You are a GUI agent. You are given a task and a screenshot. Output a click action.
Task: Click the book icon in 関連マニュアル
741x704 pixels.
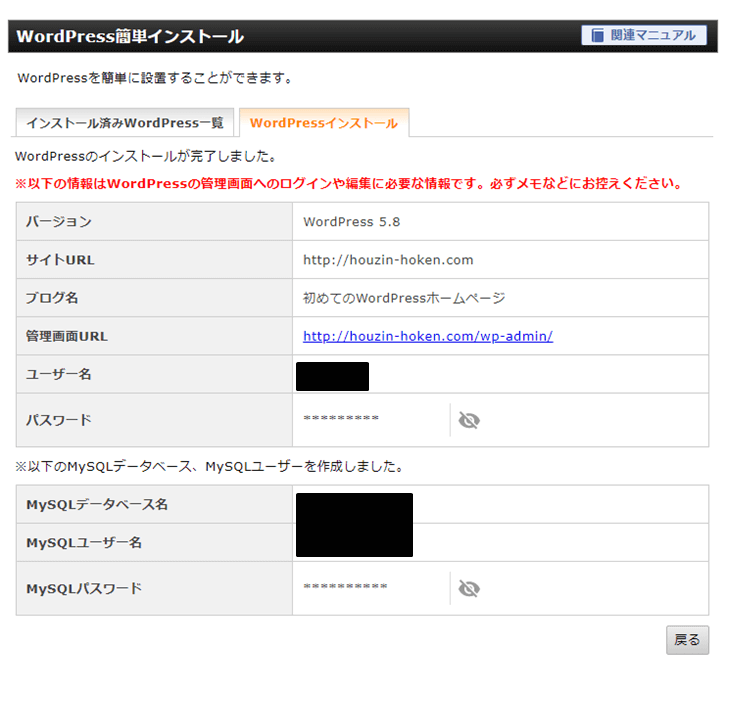pos(597,35)
